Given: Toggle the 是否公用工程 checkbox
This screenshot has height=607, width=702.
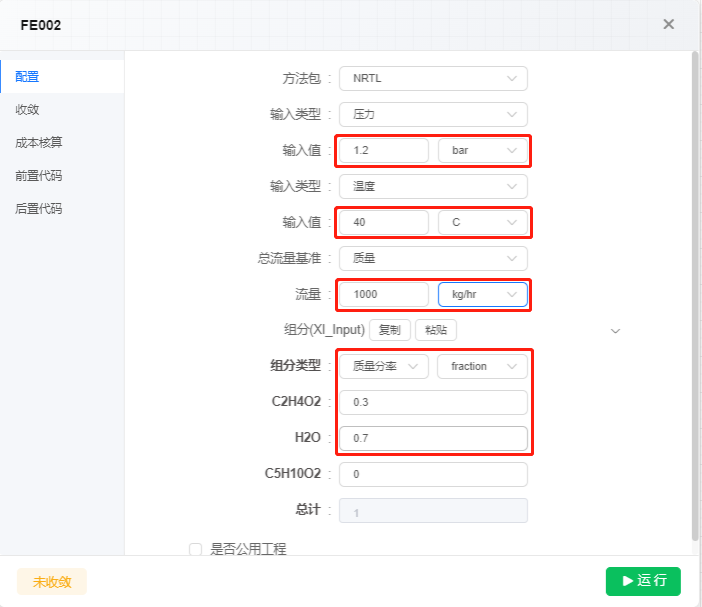Looking at the screenshot, I should 195,549.
